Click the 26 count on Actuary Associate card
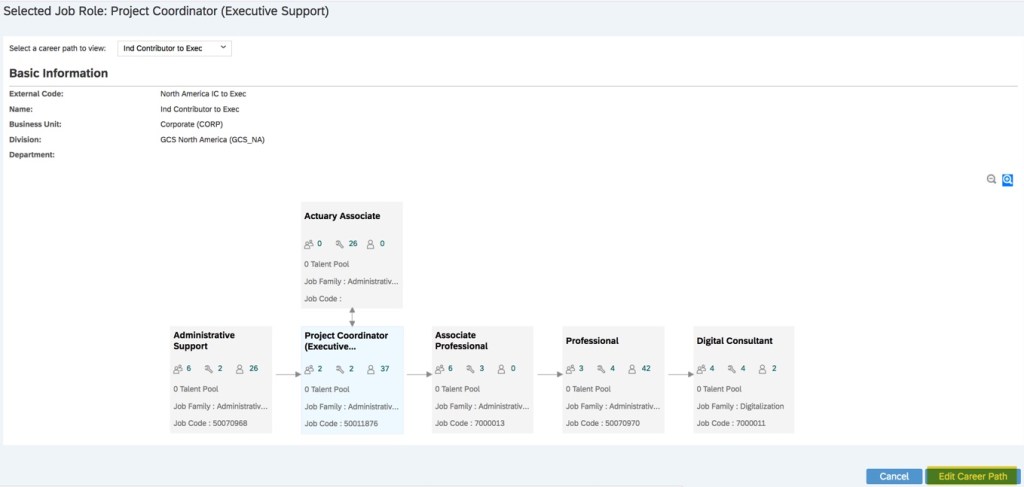This screenshot has height=487, width=1024. 353,243
